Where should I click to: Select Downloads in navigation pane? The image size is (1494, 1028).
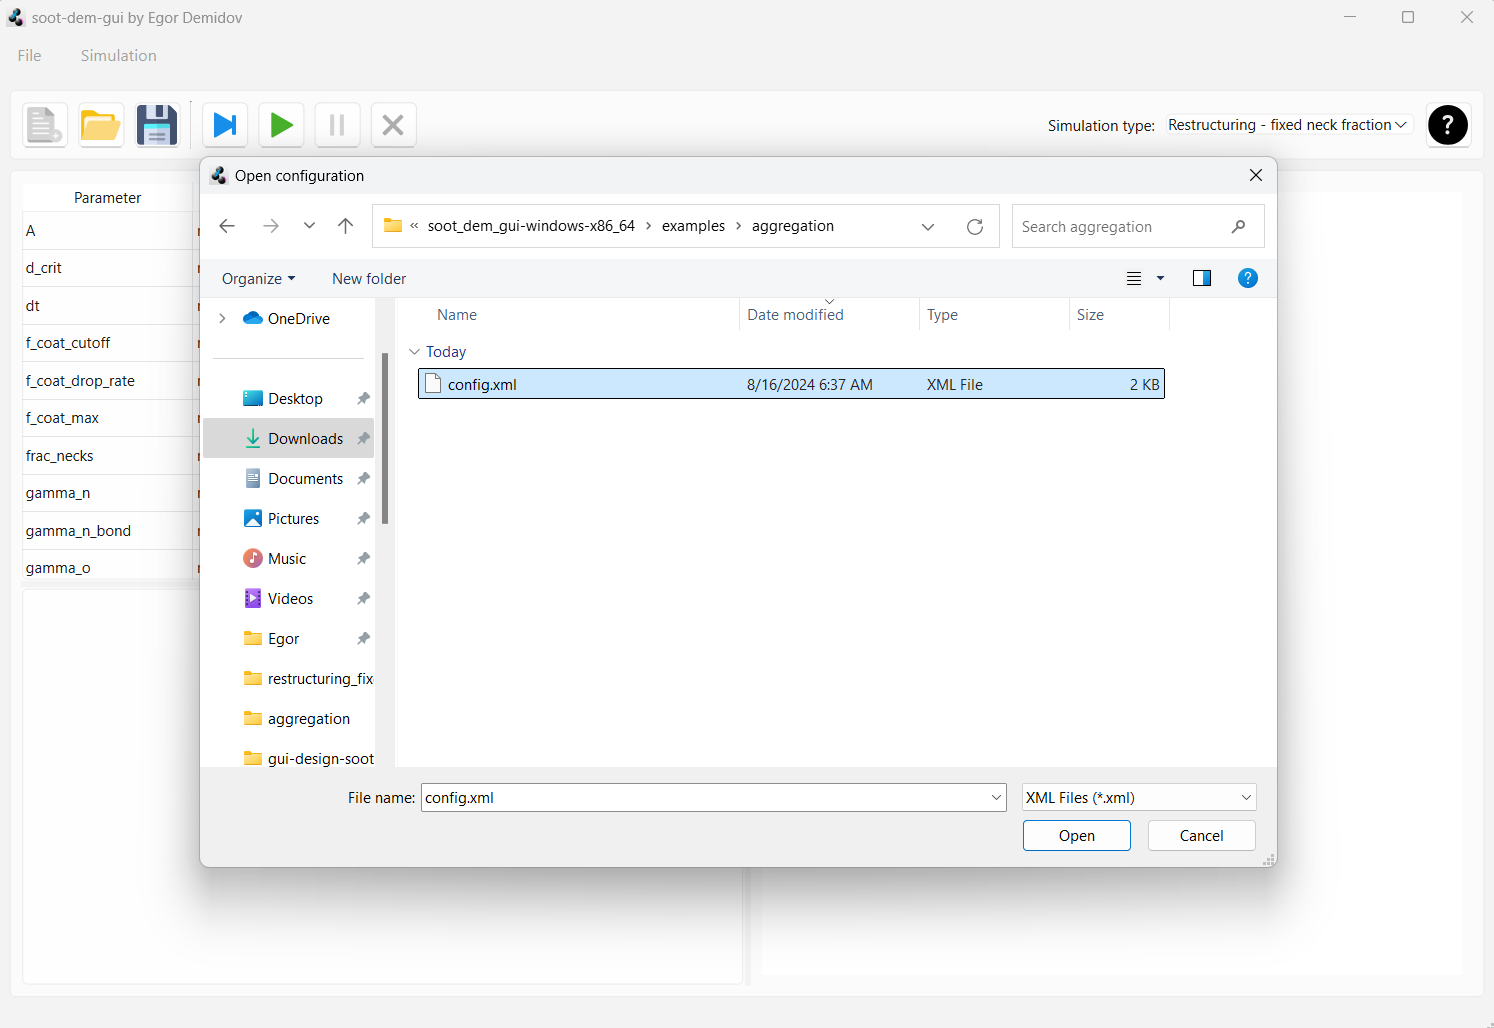[289, 438]
